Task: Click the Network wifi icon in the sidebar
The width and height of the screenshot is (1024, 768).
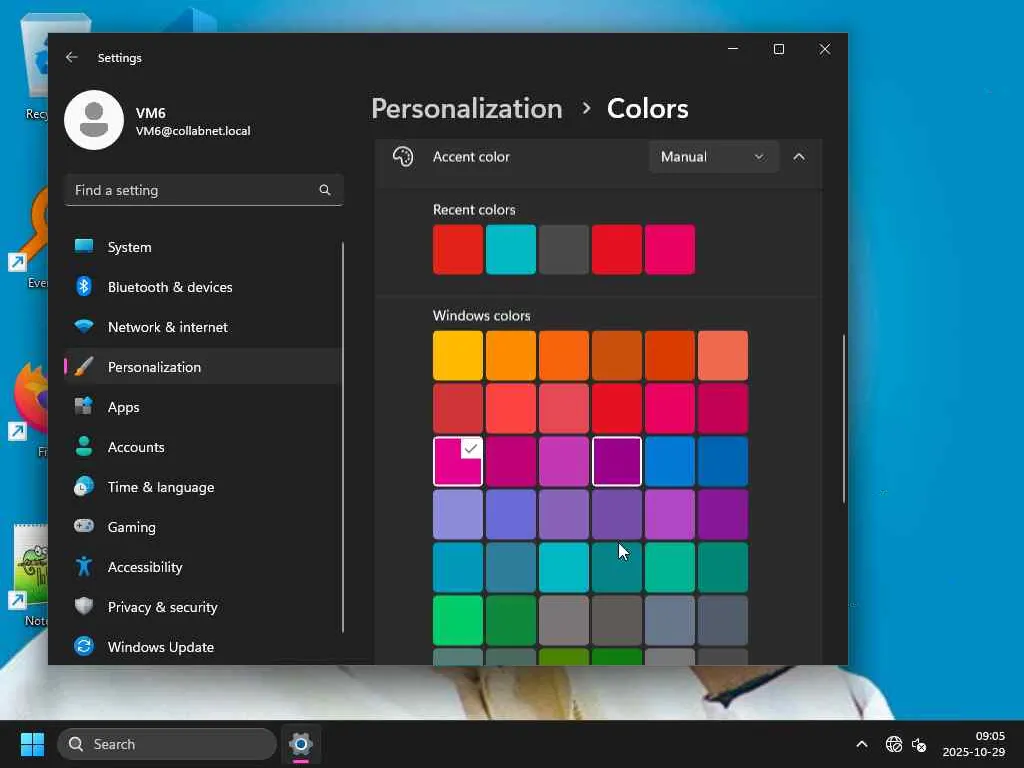Action: point(84,327)
